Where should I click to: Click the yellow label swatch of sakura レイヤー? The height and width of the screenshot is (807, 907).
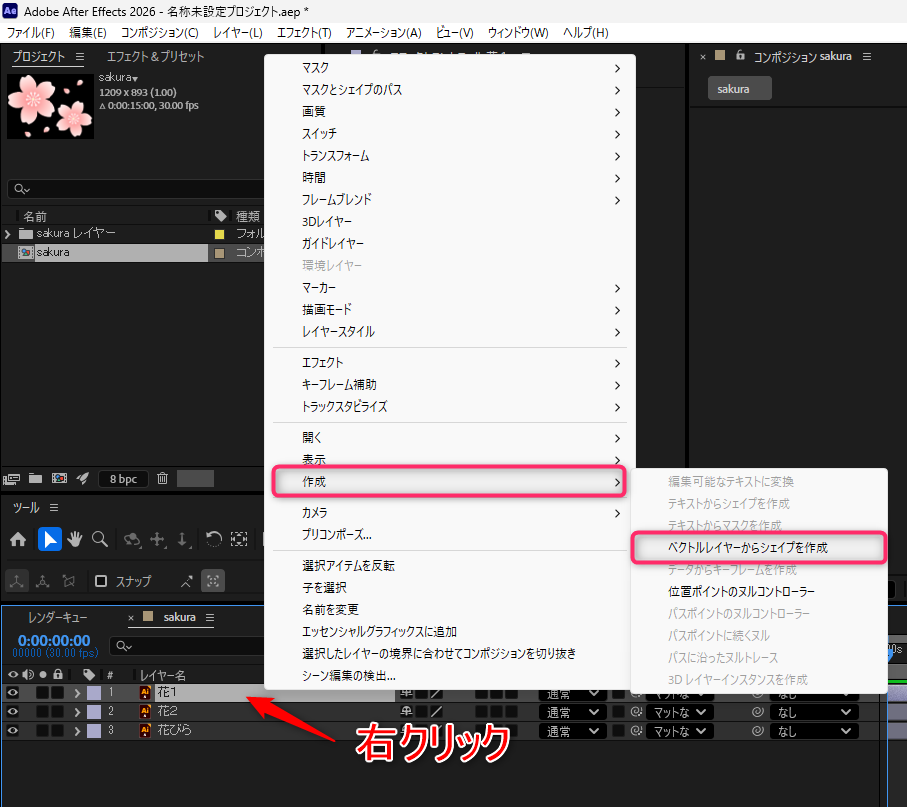(219, 234)
